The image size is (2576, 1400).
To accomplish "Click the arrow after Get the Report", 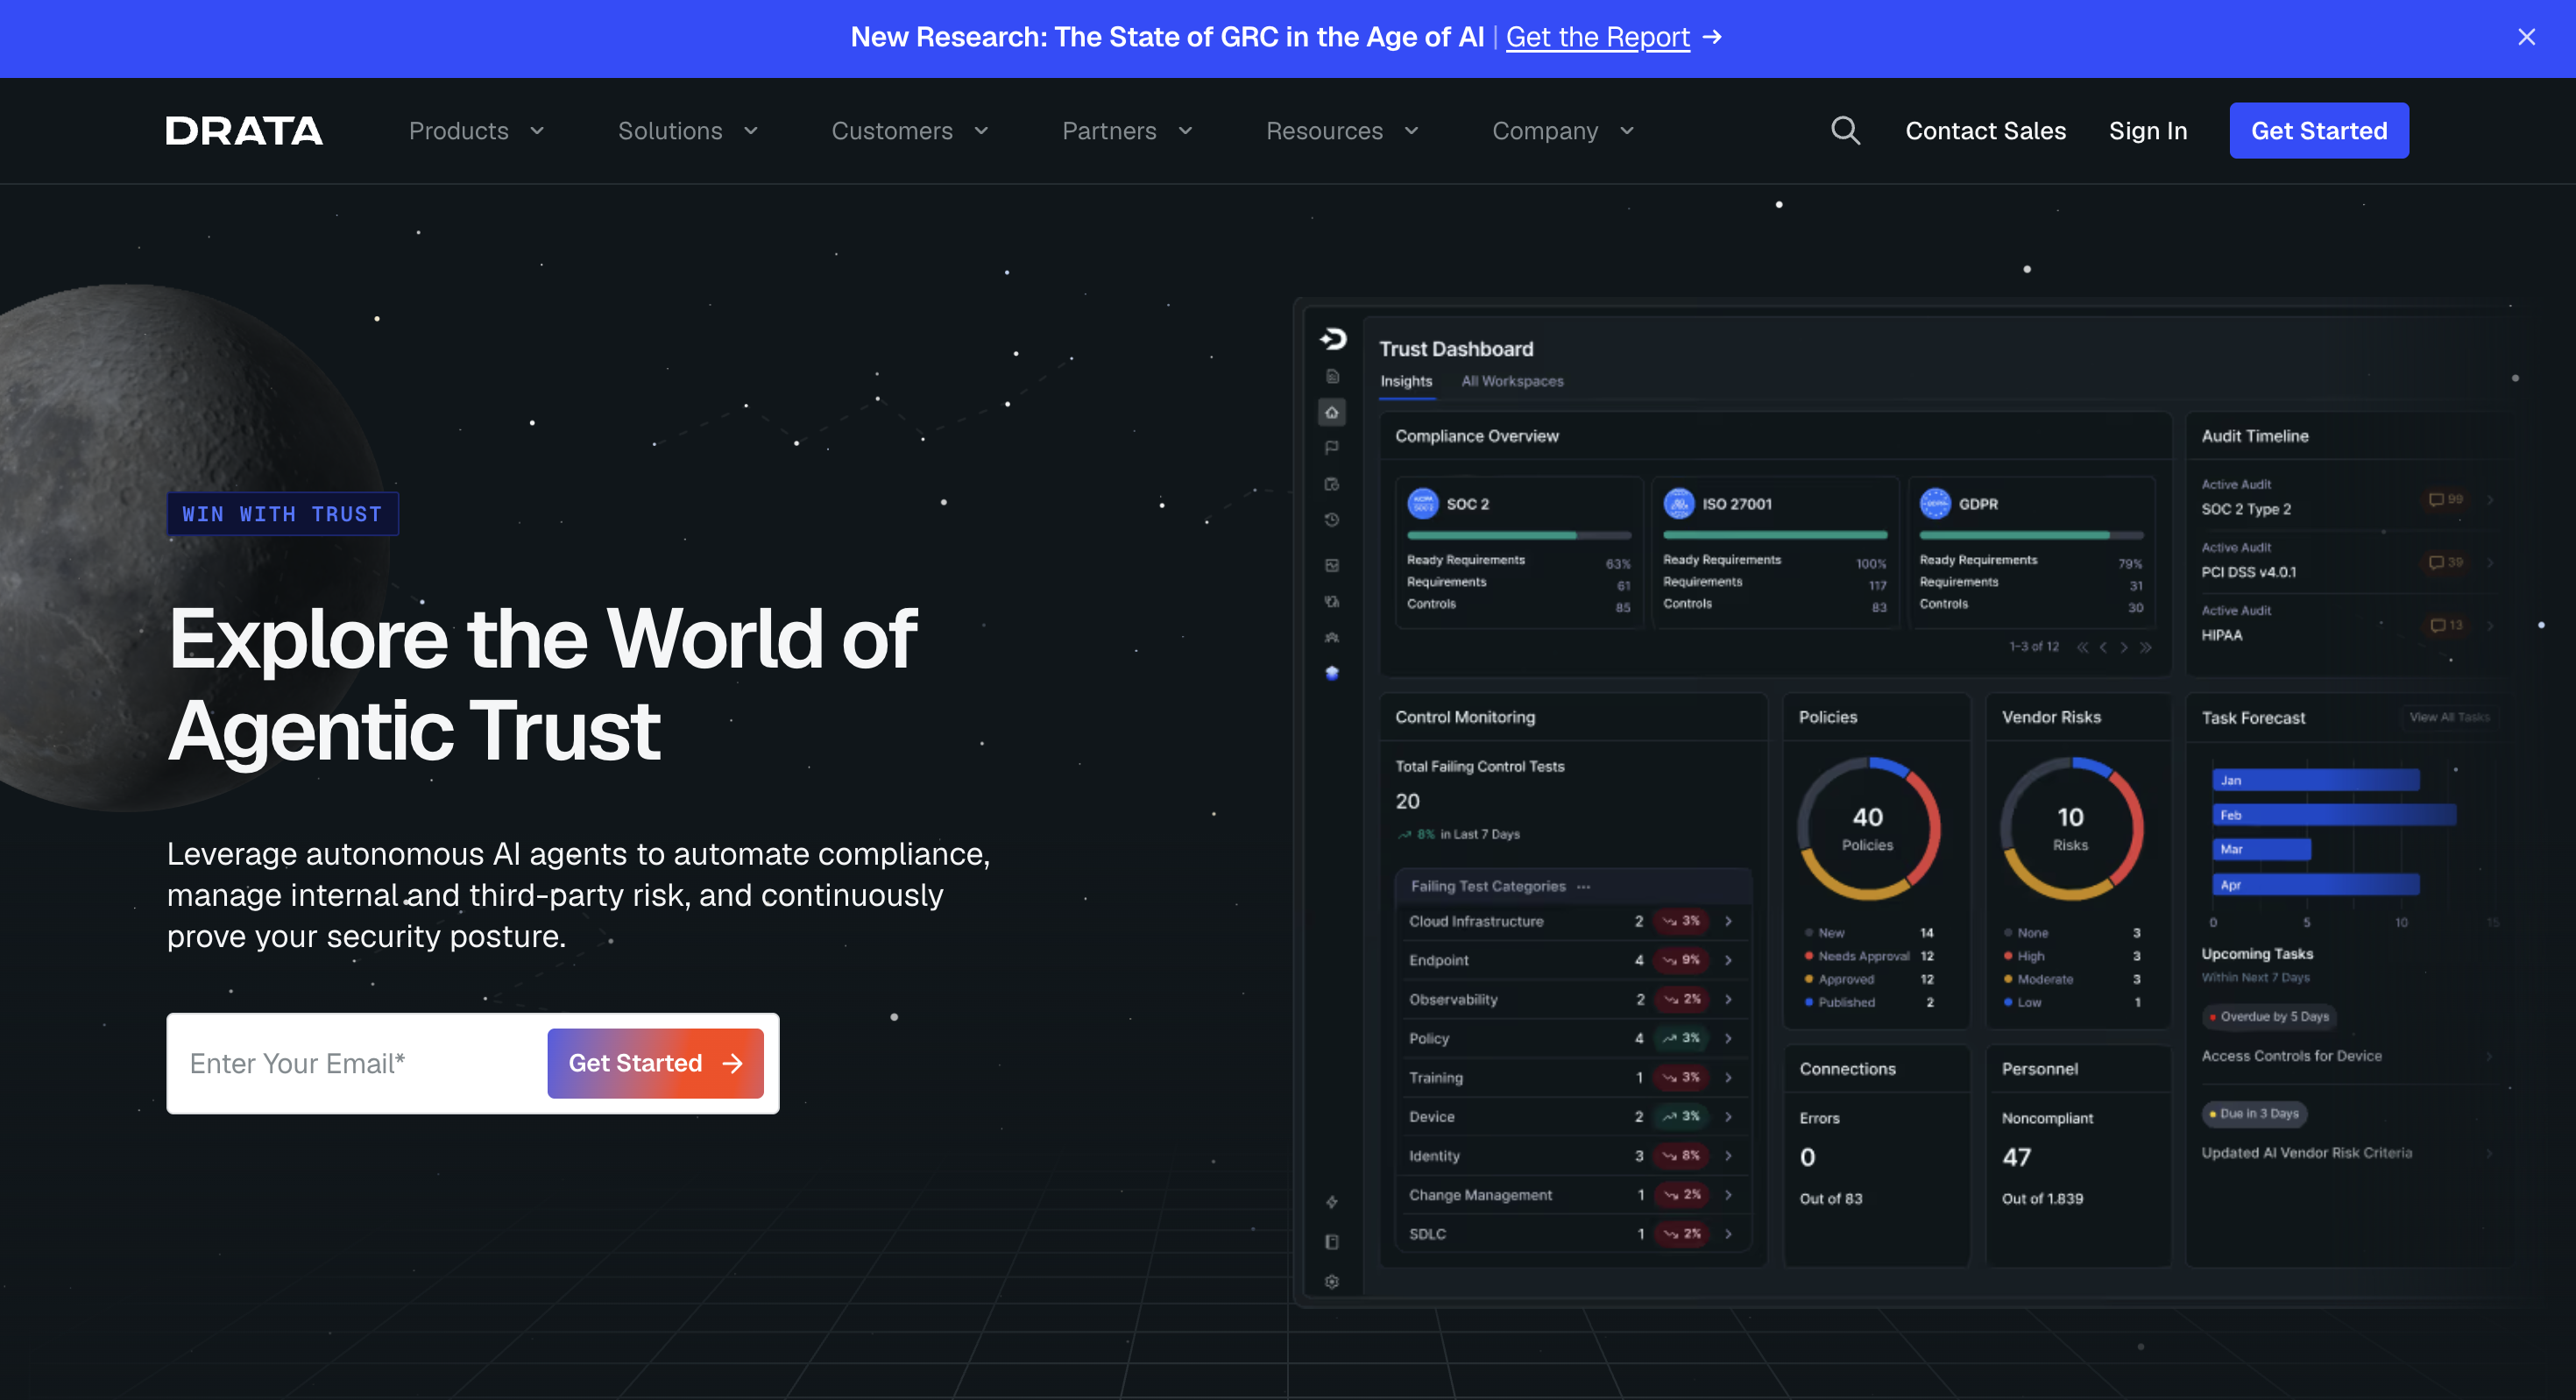I will pyautogui.click(x=1713, y=37).
